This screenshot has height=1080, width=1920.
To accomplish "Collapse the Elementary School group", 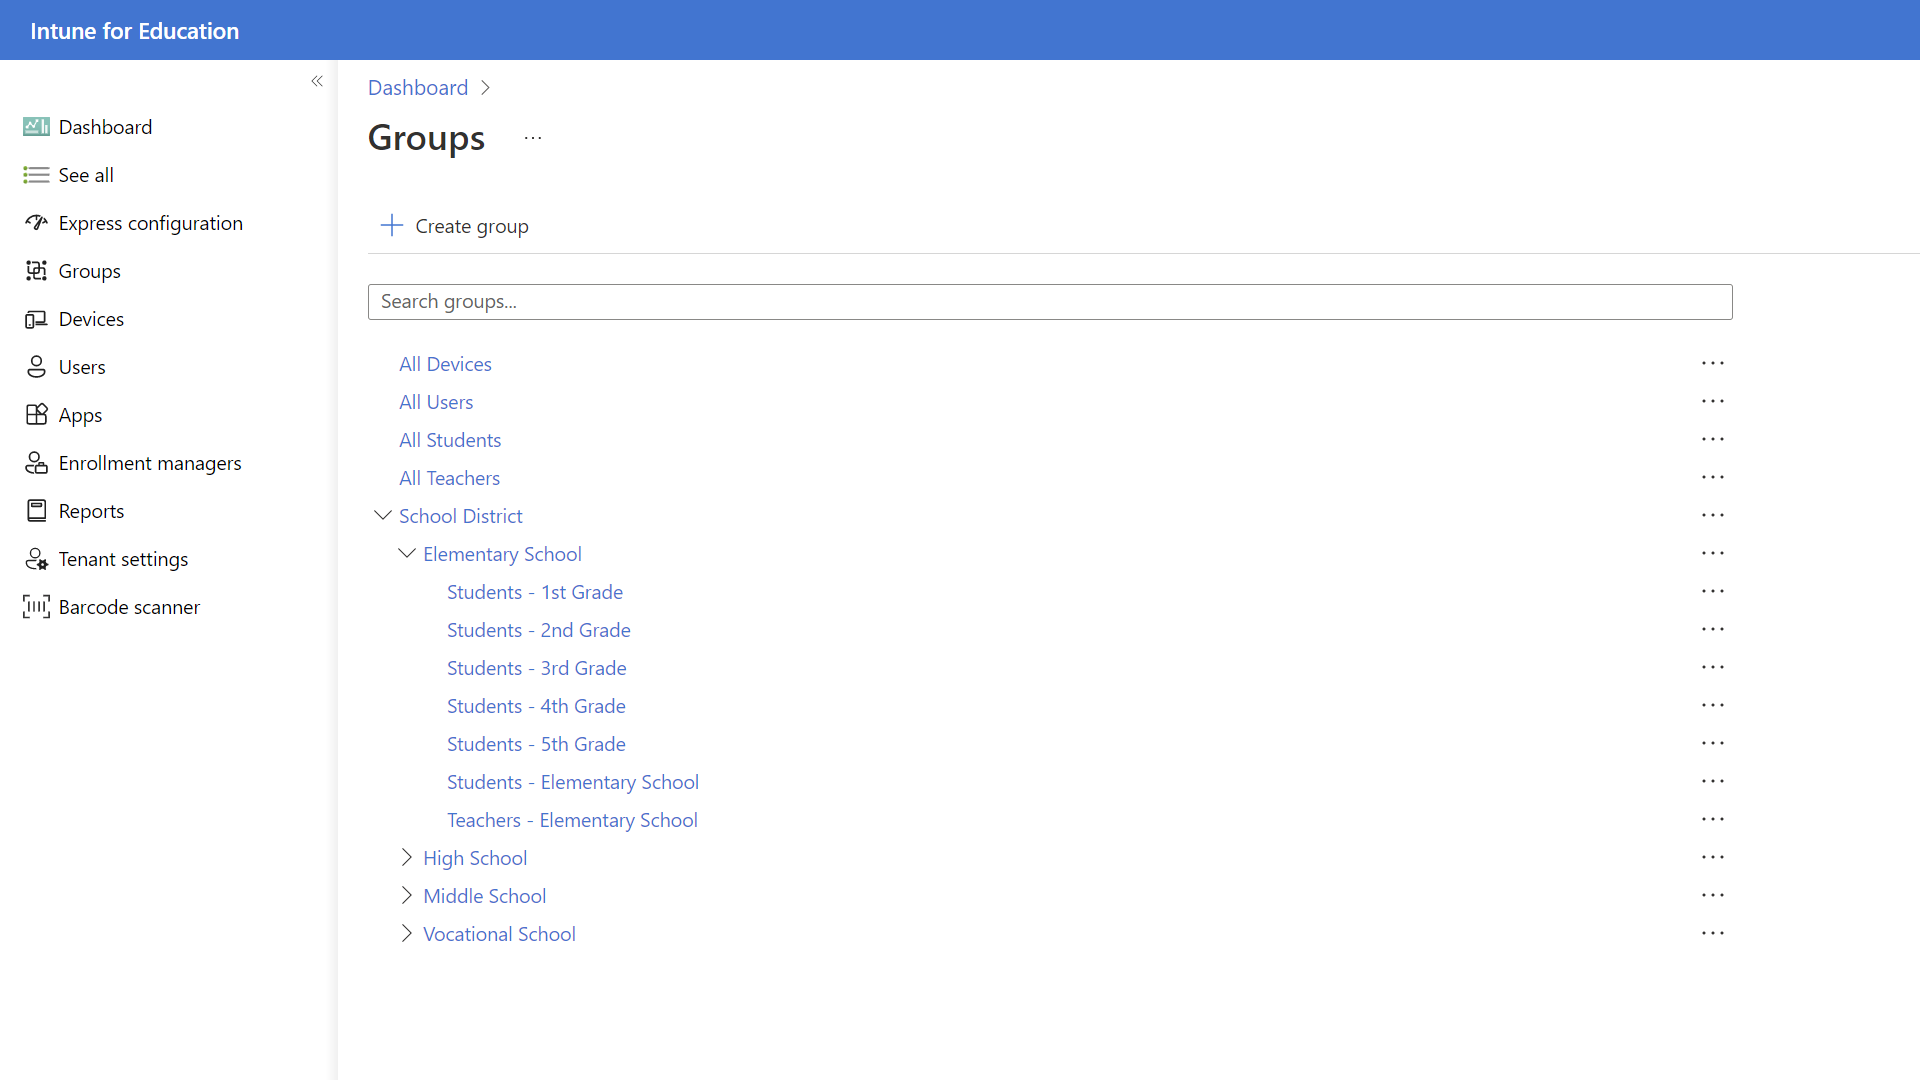I will coord(406,554).
